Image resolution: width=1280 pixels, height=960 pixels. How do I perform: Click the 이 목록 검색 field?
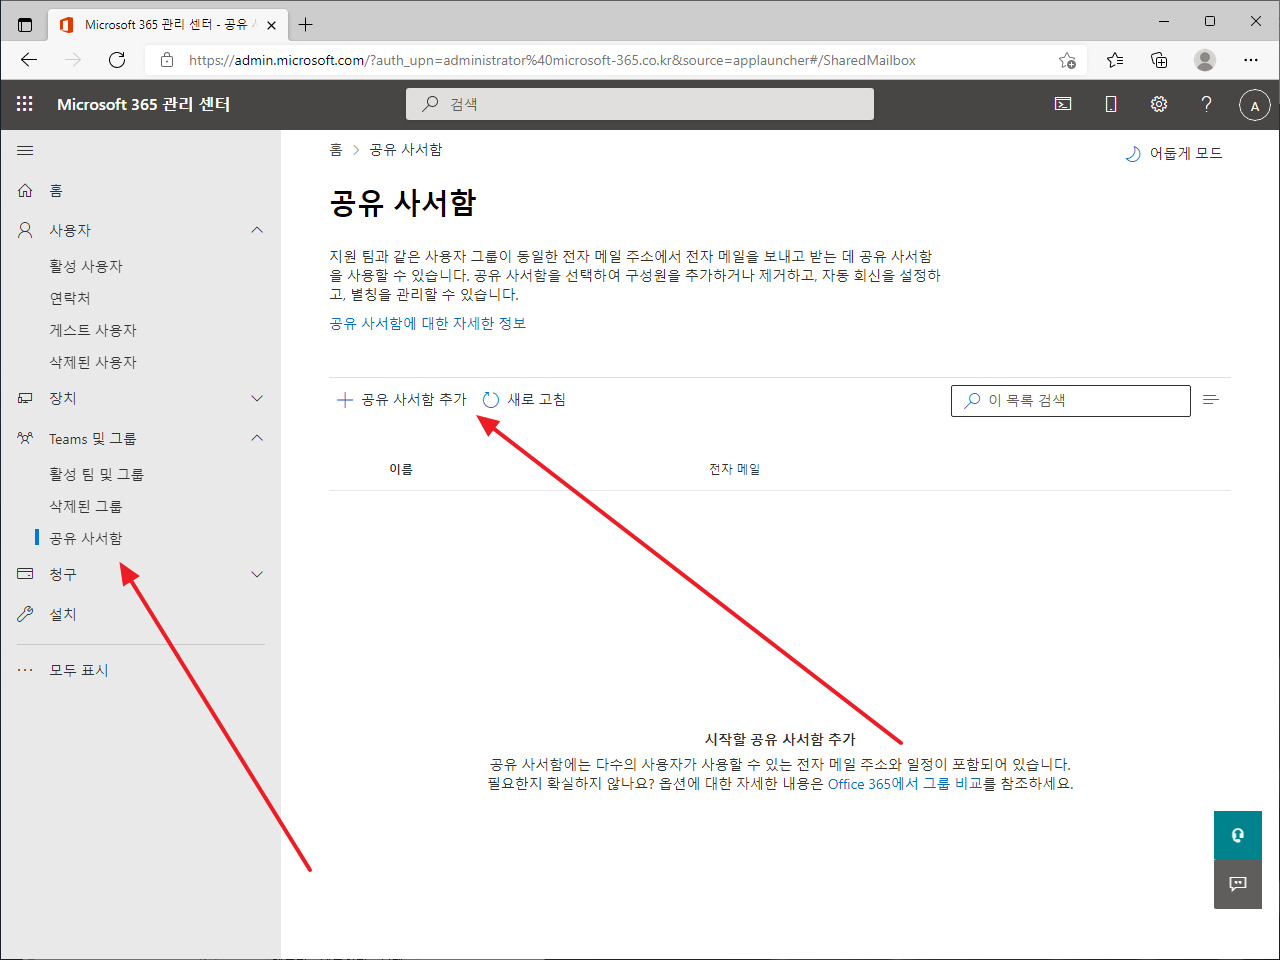click(1071, 400)
